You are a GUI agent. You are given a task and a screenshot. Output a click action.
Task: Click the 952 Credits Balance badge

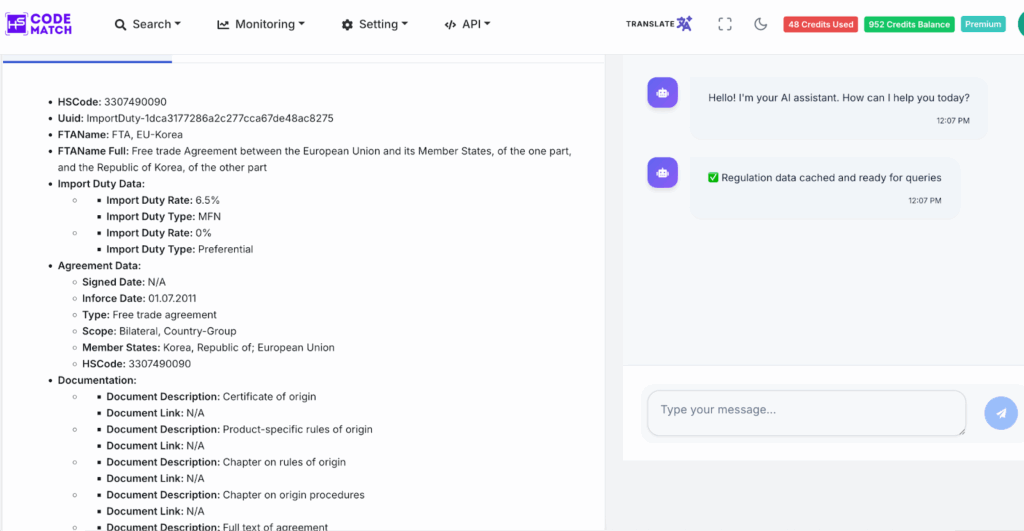pyautogui.click(x=909, y=24)
